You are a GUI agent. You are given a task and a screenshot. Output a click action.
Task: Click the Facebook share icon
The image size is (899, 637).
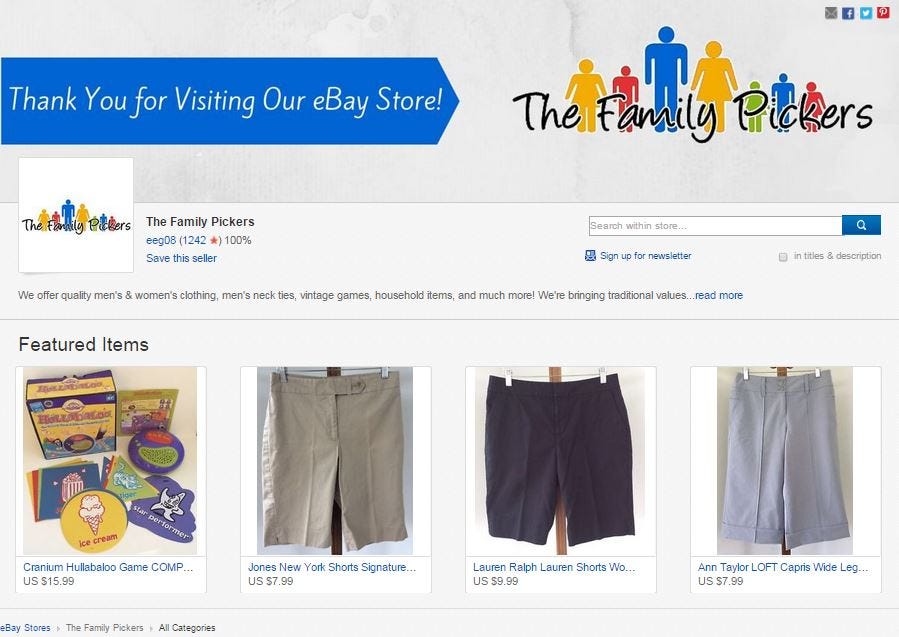(848, 13)
